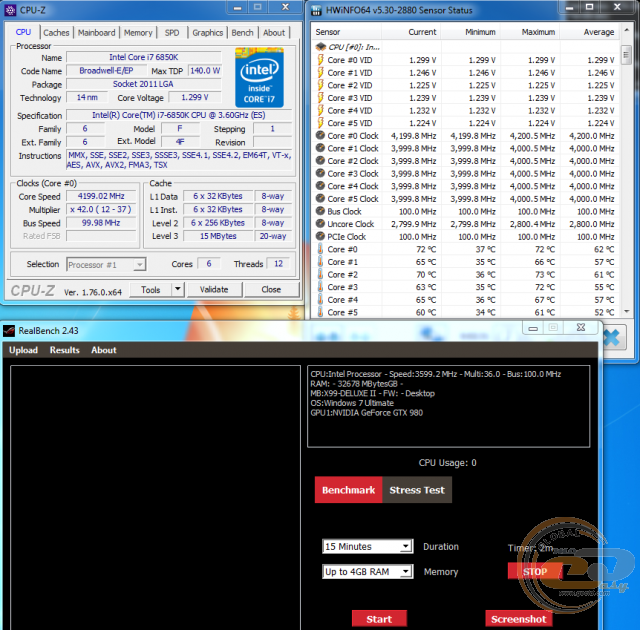Click the Core #0 VID voltage icon
640x630 pixels.
point(320,60)
